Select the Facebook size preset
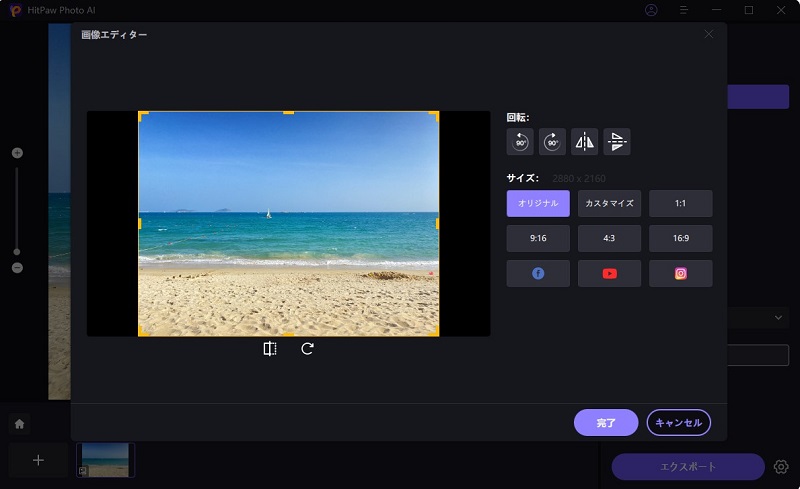The image size is (800, 489). [x=538, y=274]
